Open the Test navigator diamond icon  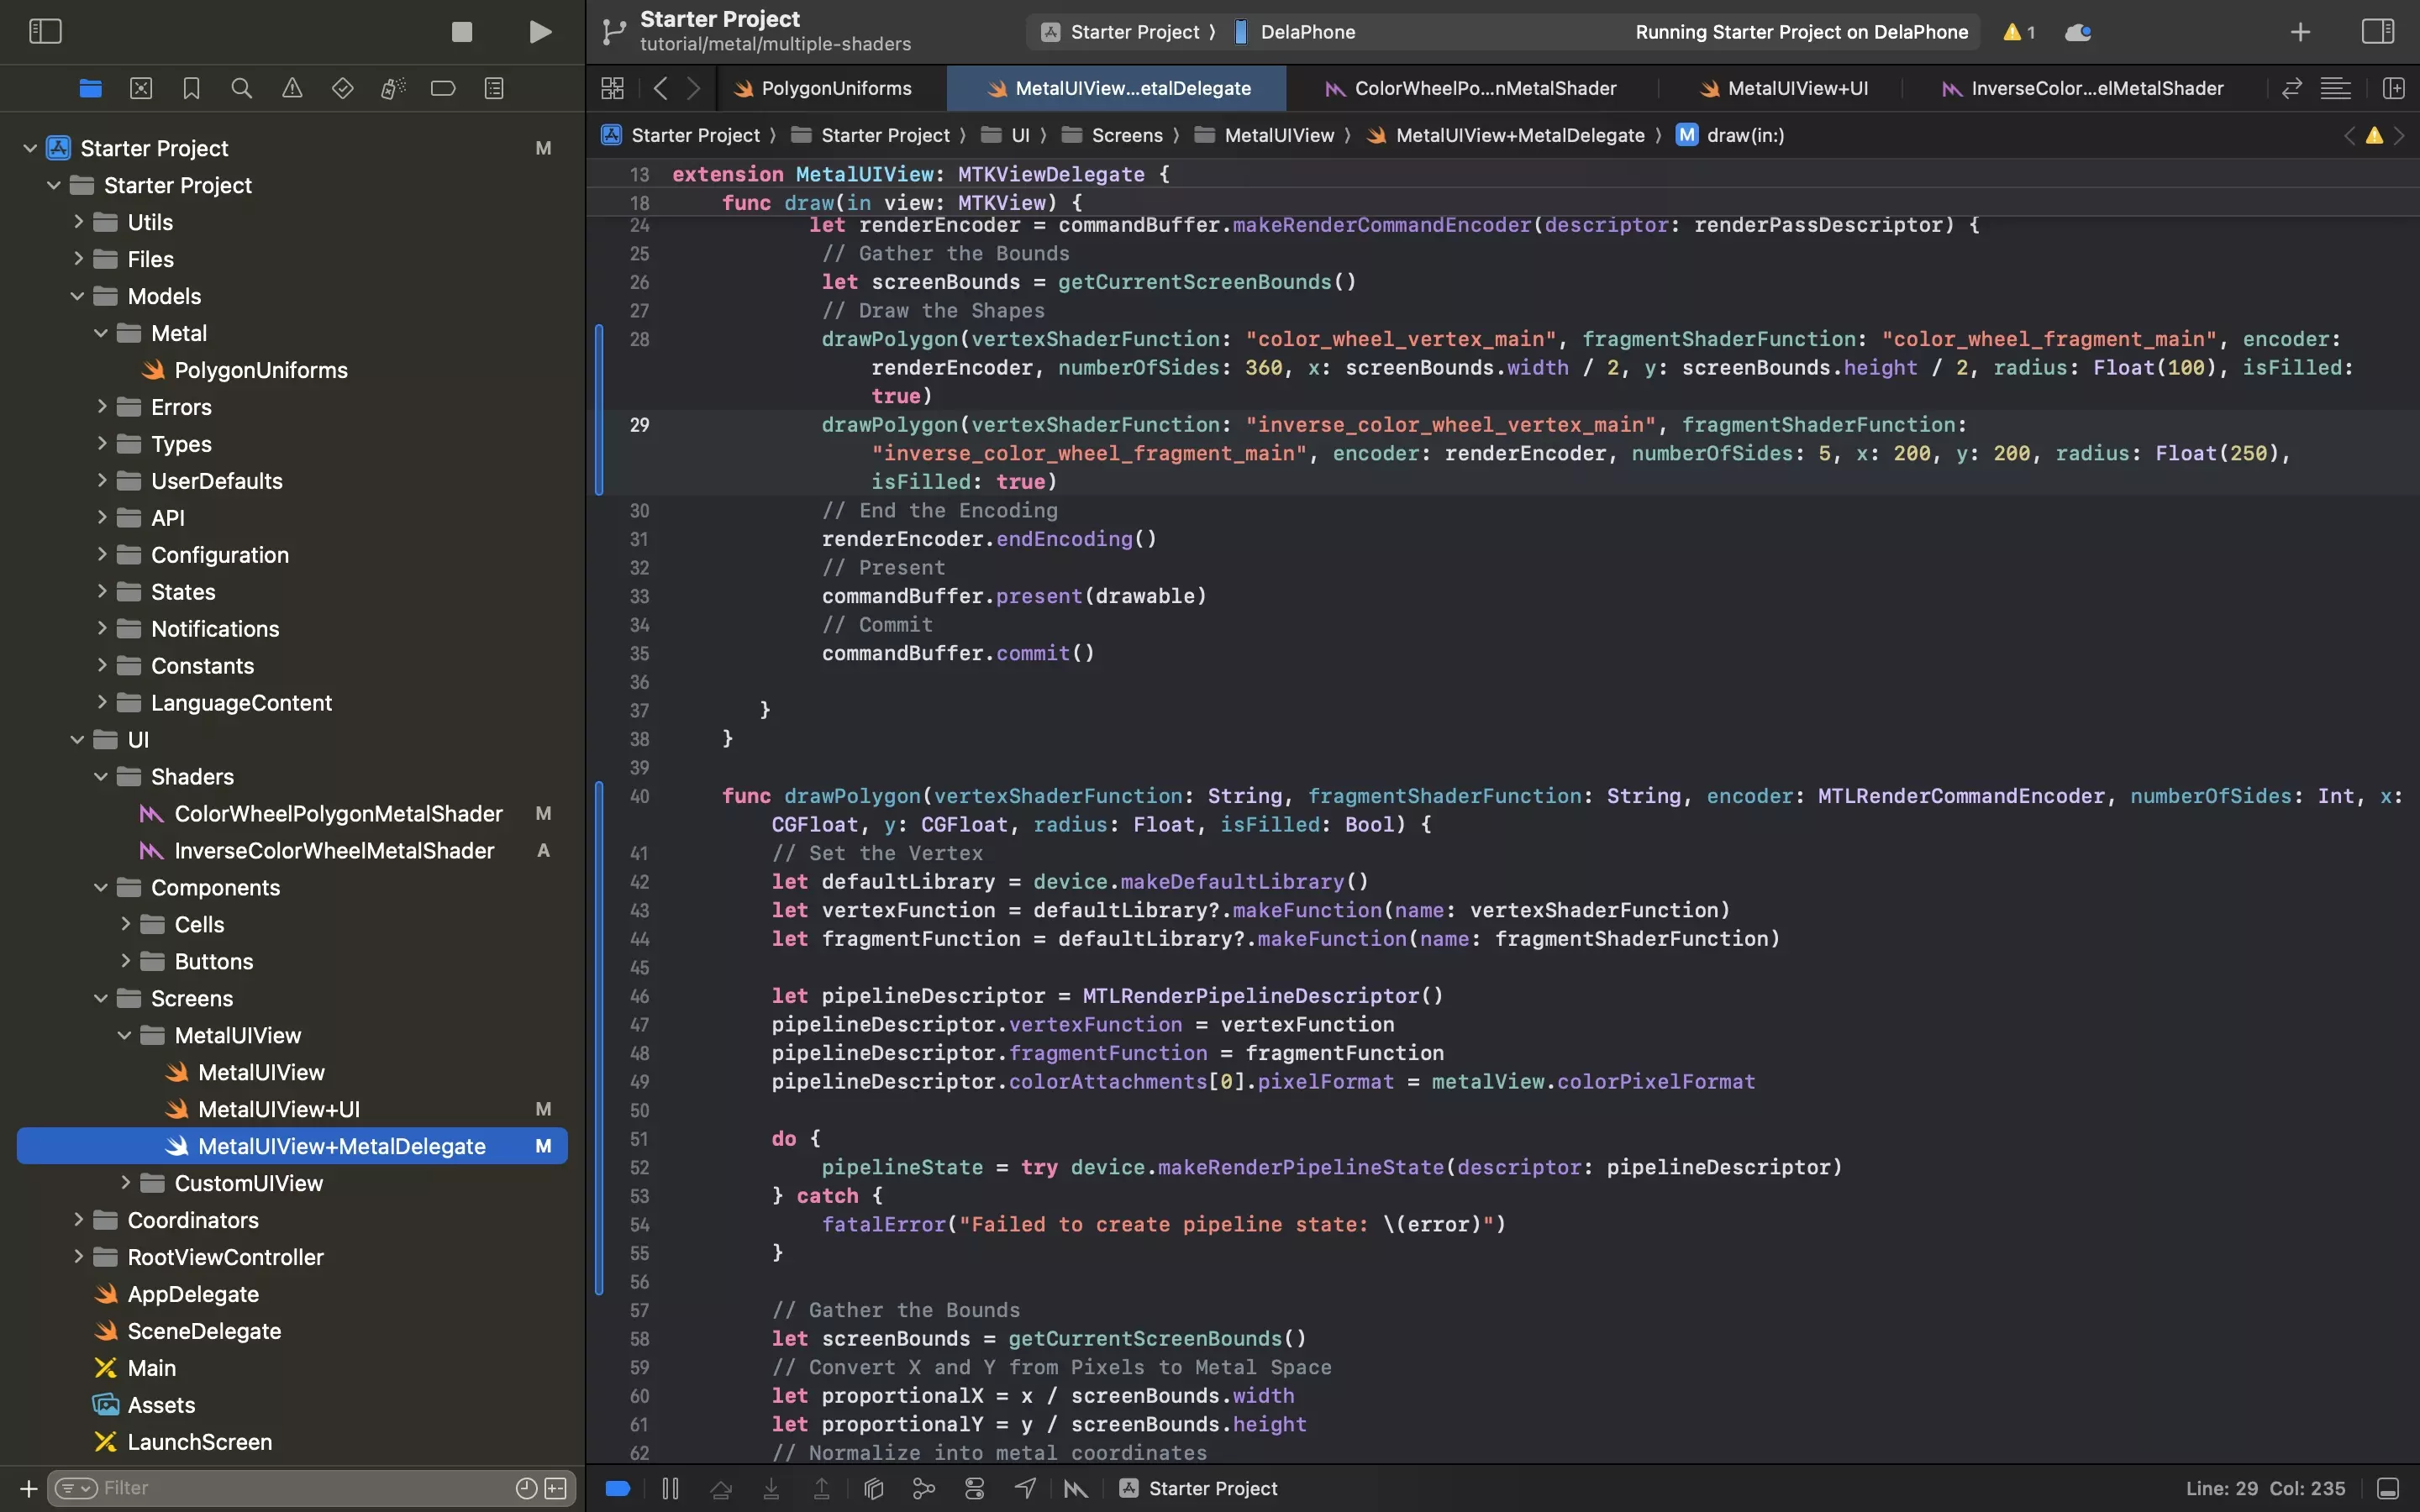click(342, 88)
